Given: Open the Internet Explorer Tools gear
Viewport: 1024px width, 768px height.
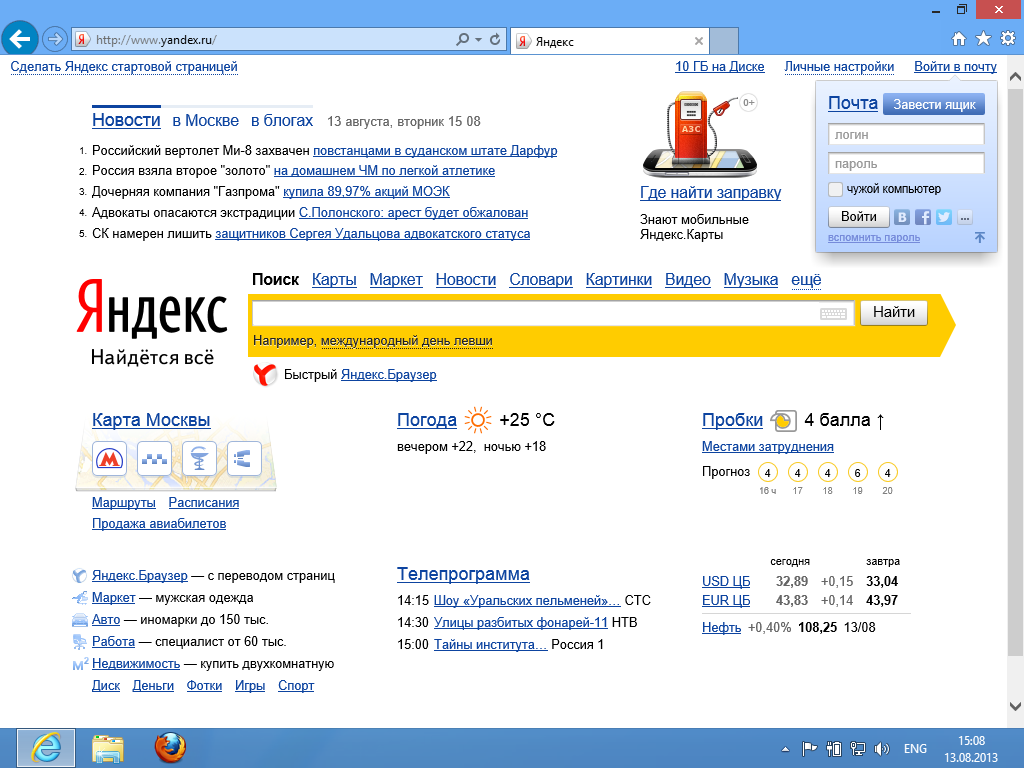Looking at the screenshot, I should (x=1007, y=39).
